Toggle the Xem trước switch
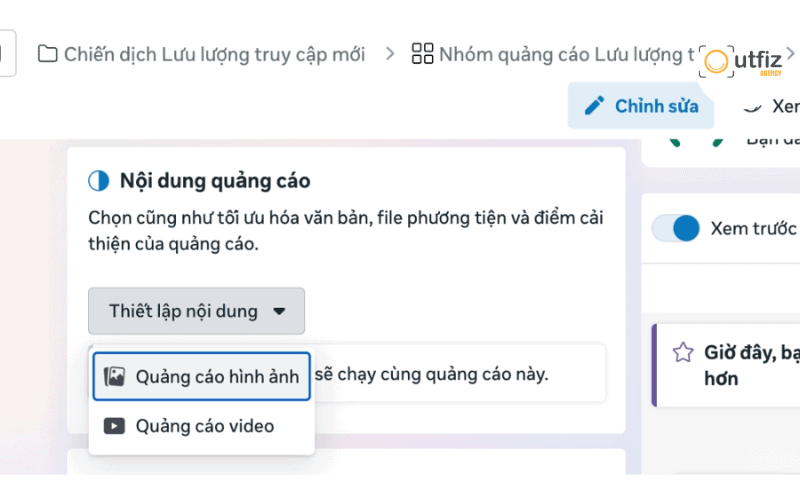800x500 pixels. (676, 228)
